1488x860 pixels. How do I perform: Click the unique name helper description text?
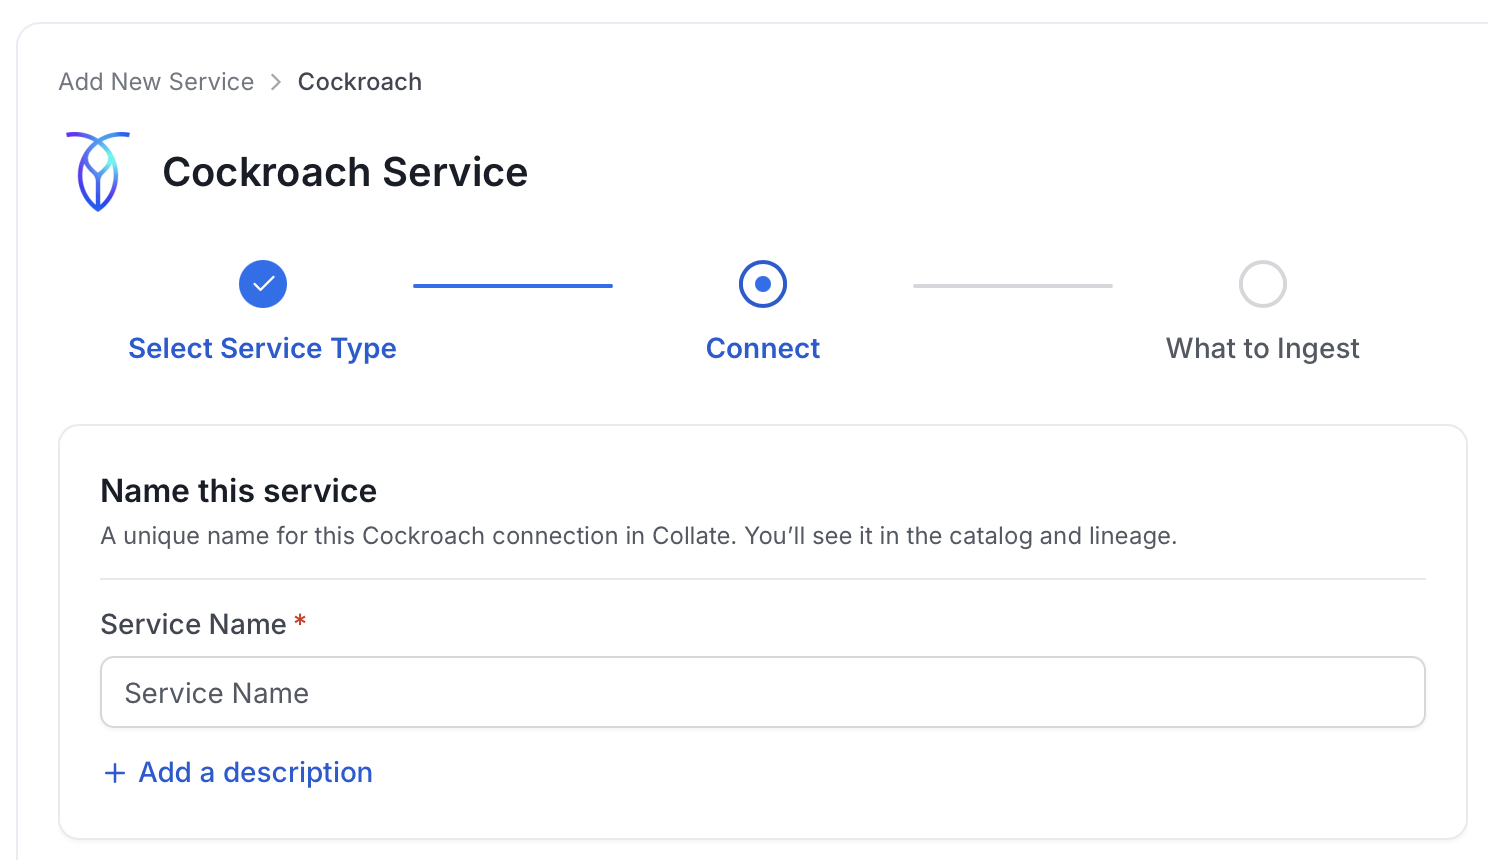639,536
